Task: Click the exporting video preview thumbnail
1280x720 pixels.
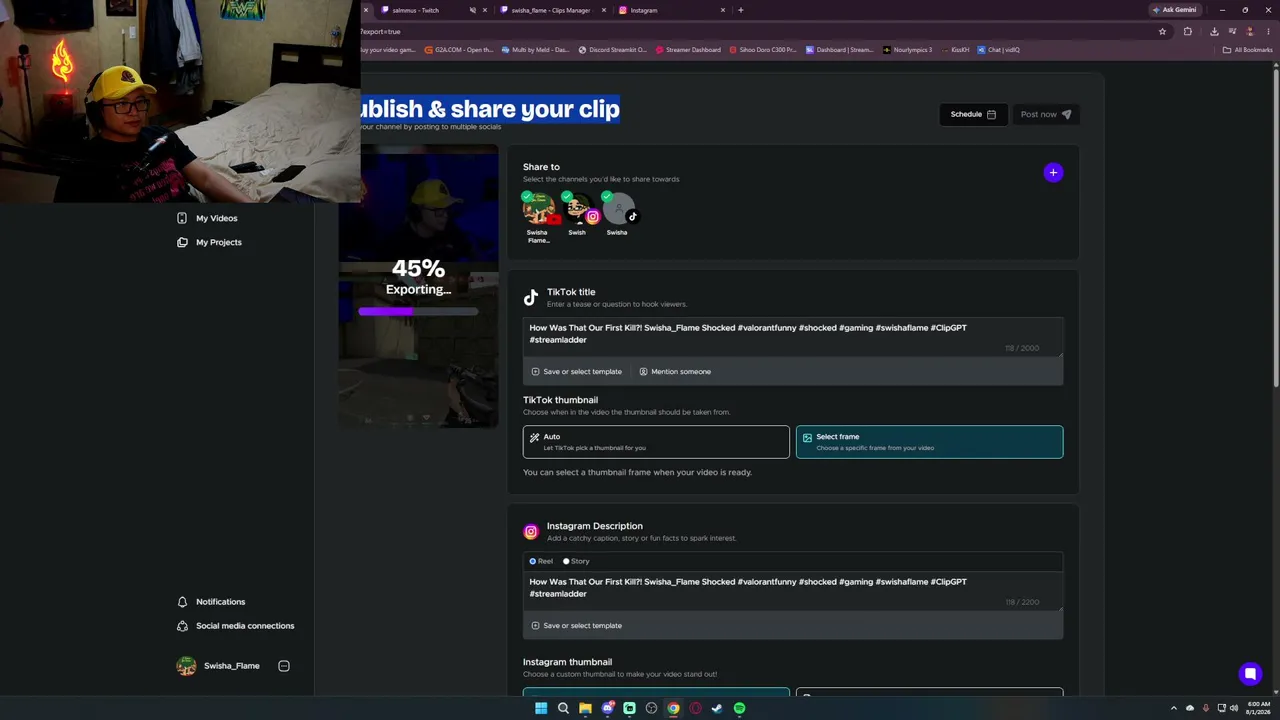Action: click(x=418, y=286)
